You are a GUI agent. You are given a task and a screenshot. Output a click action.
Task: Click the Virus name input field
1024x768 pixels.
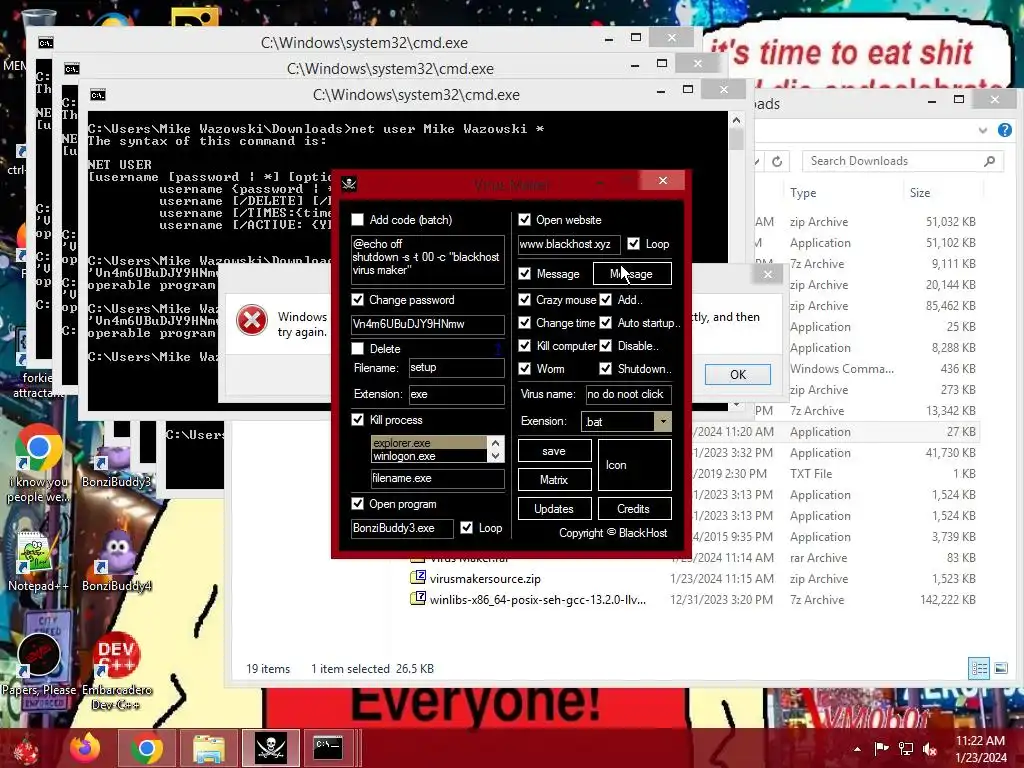(628, 394)
